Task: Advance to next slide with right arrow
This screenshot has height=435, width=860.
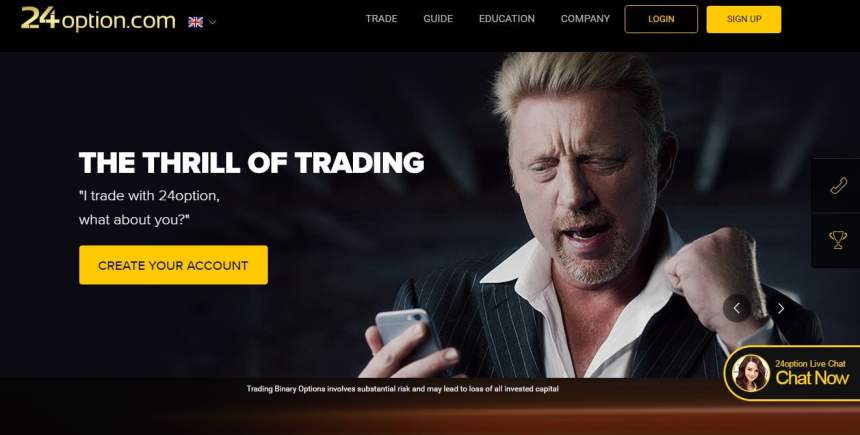Action: pos(780,308)
